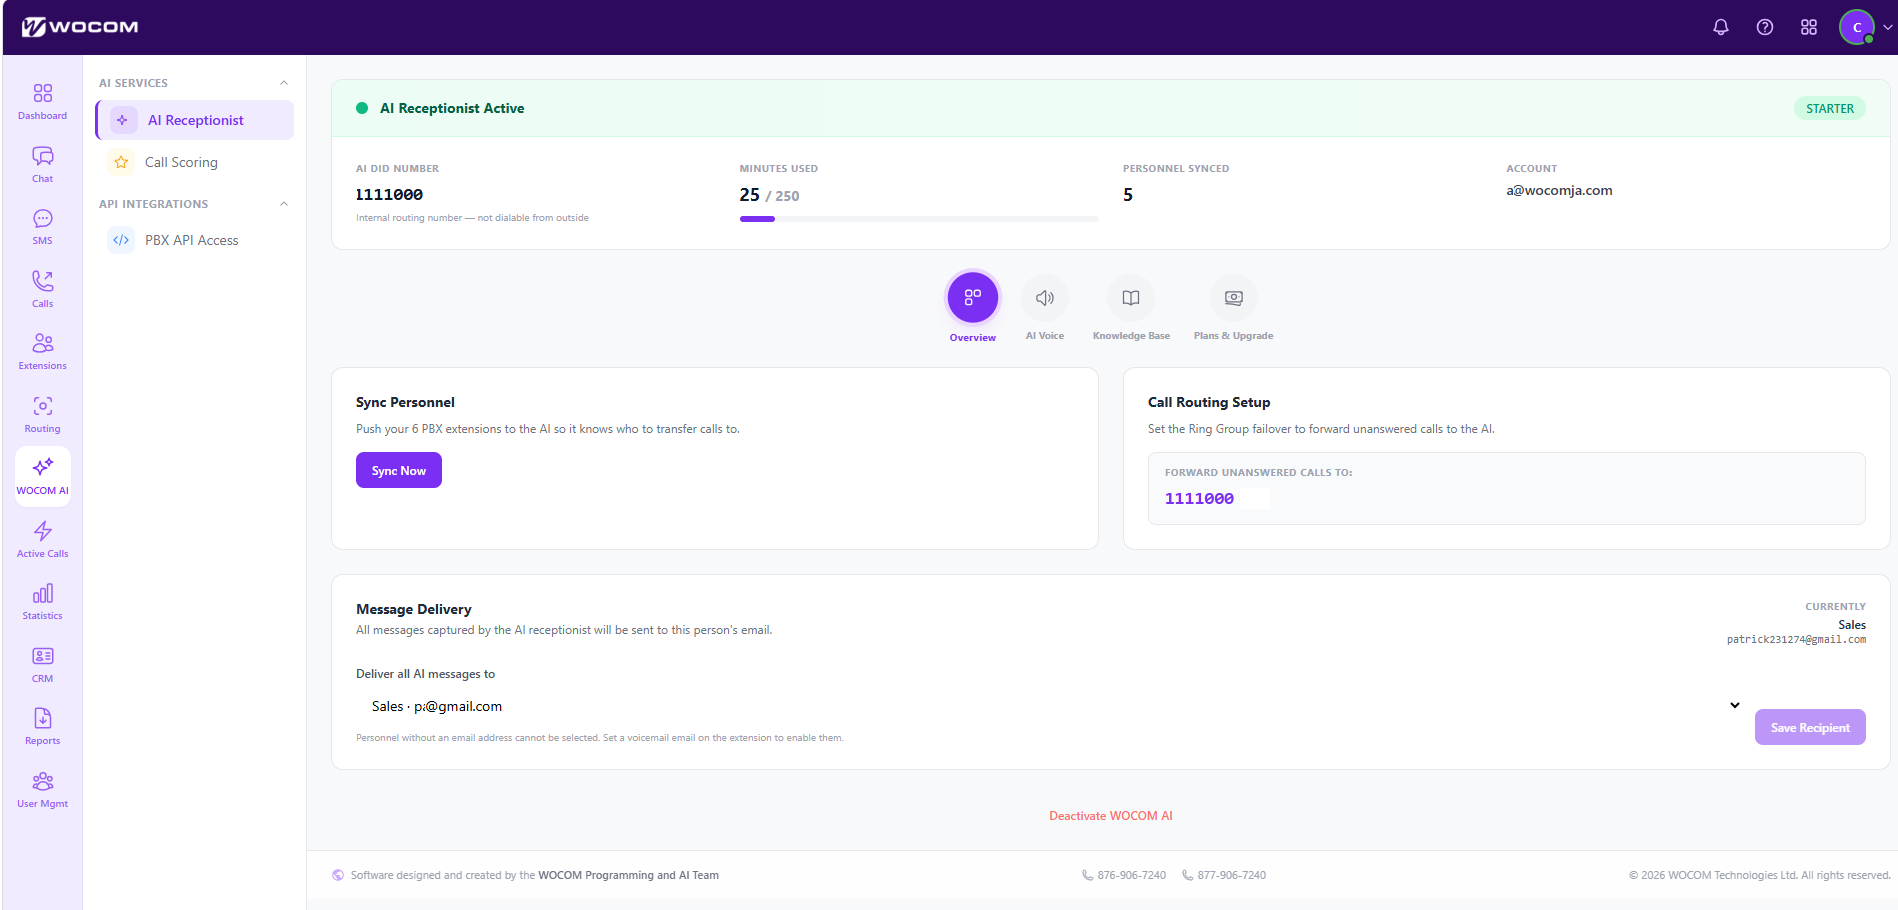Open CRM in the sidebar
The image size is (1898, 910).
[x=42, y=664]
